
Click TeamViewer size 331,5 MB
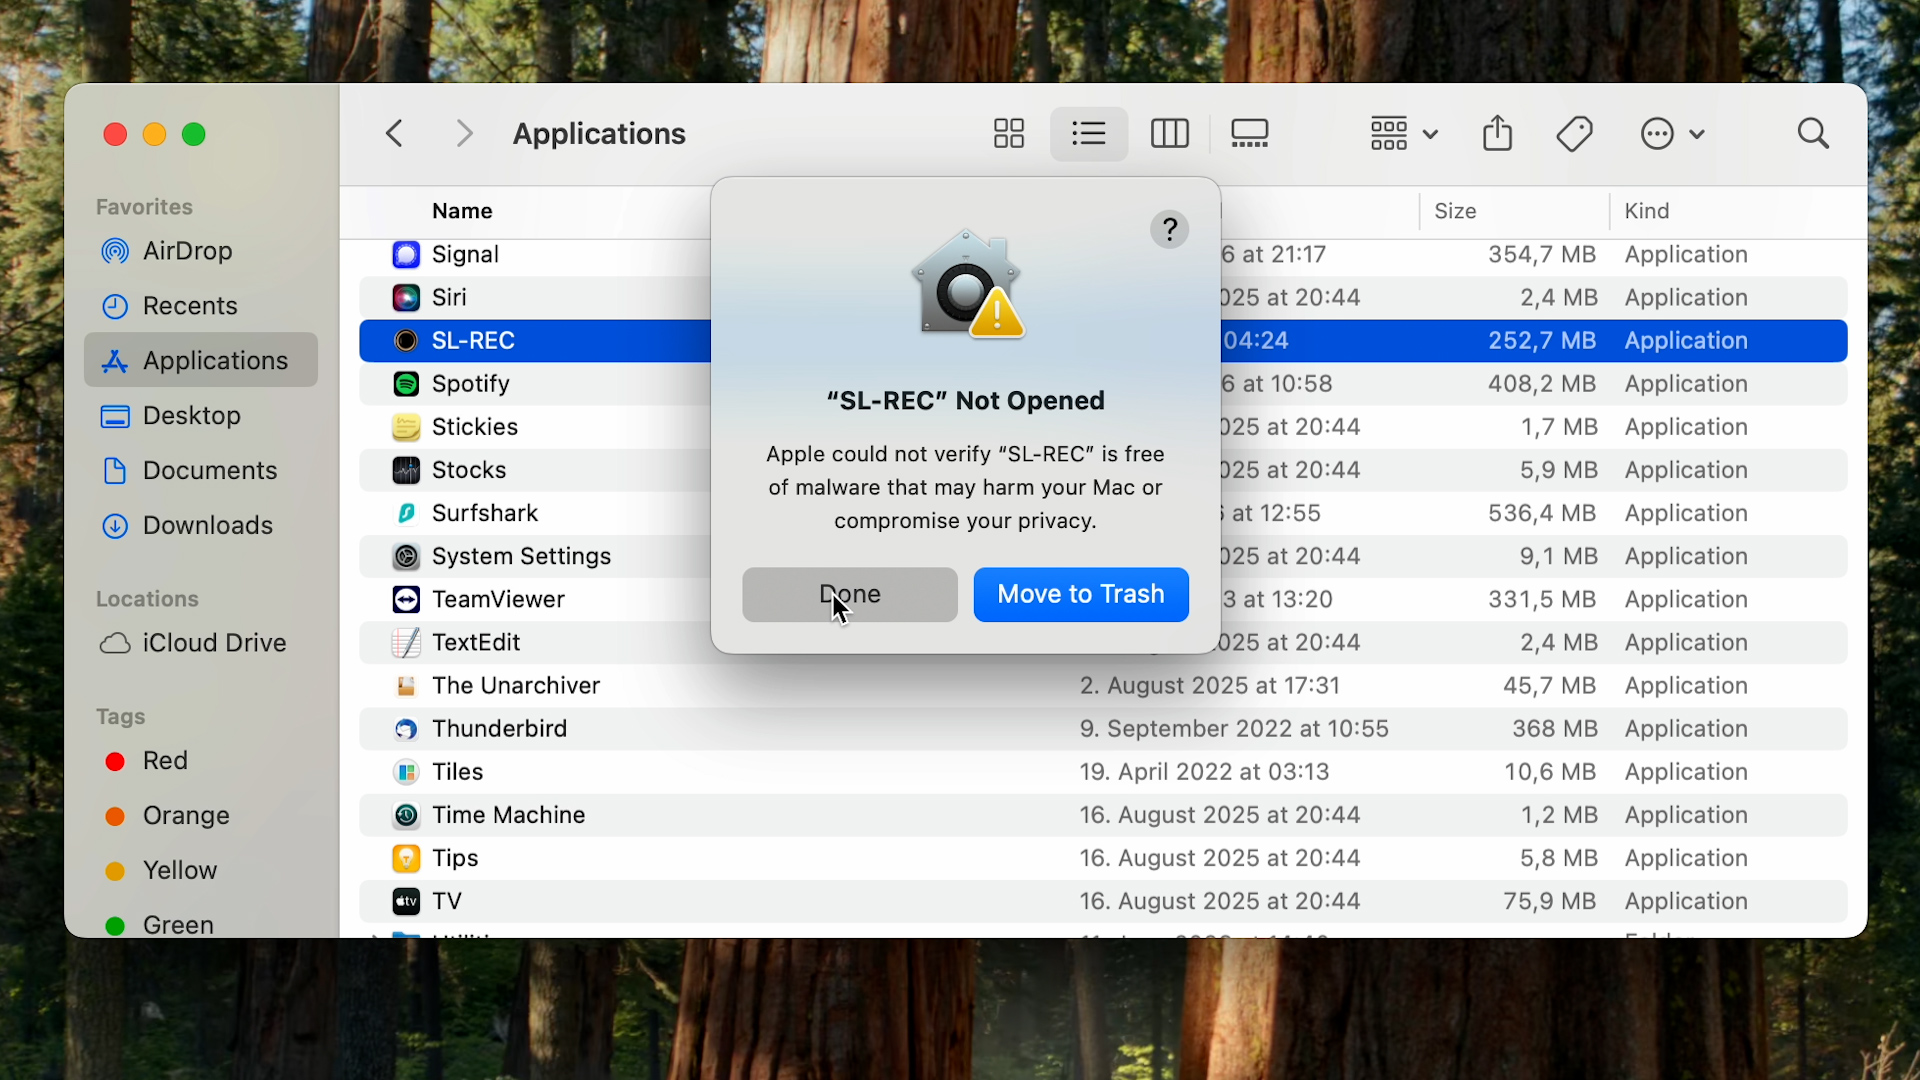click(x=1542, y=600)
